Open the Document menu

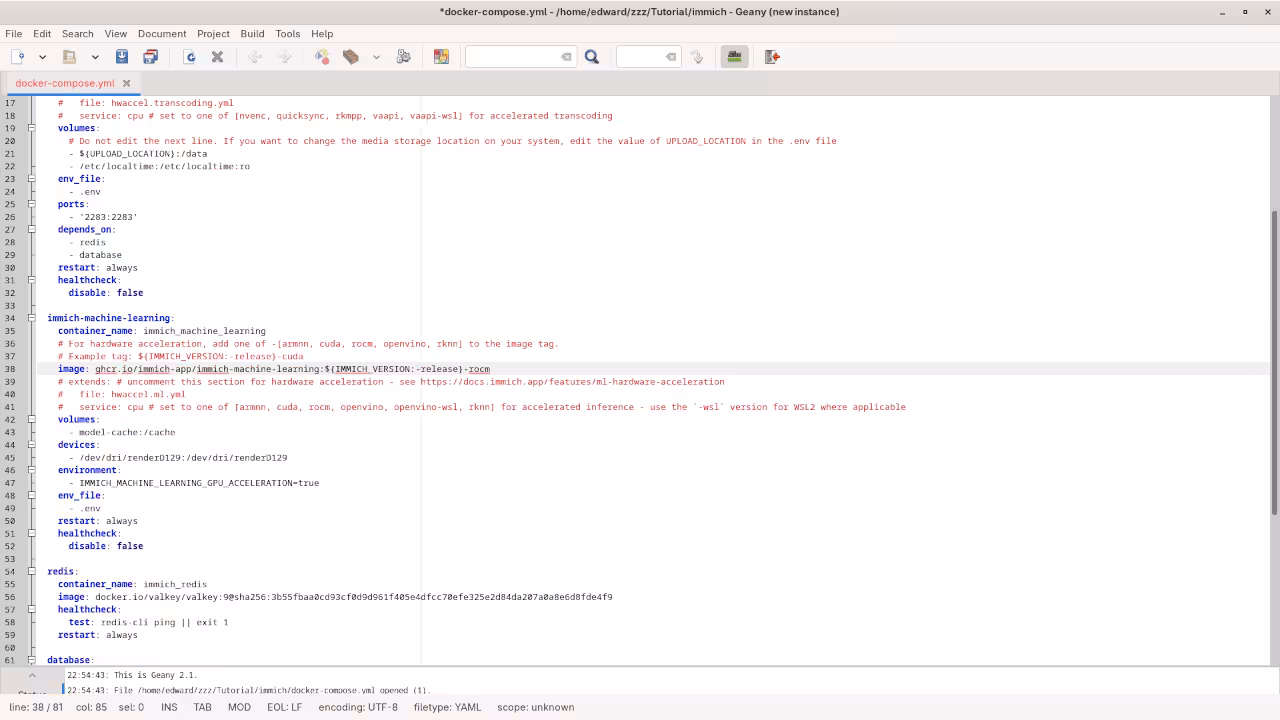point(162,33)
